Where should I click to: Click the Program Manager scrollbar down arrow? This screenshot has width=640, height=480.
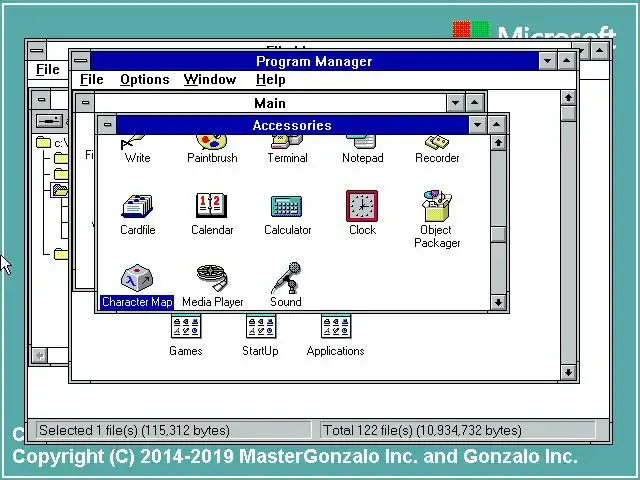tap(568, 372)
